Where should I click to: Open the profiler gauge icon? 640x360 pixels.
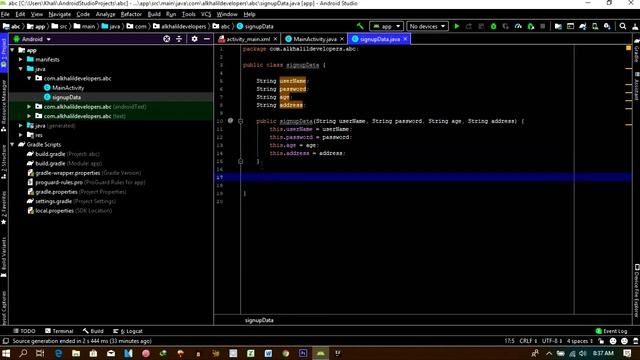[518, 26]
